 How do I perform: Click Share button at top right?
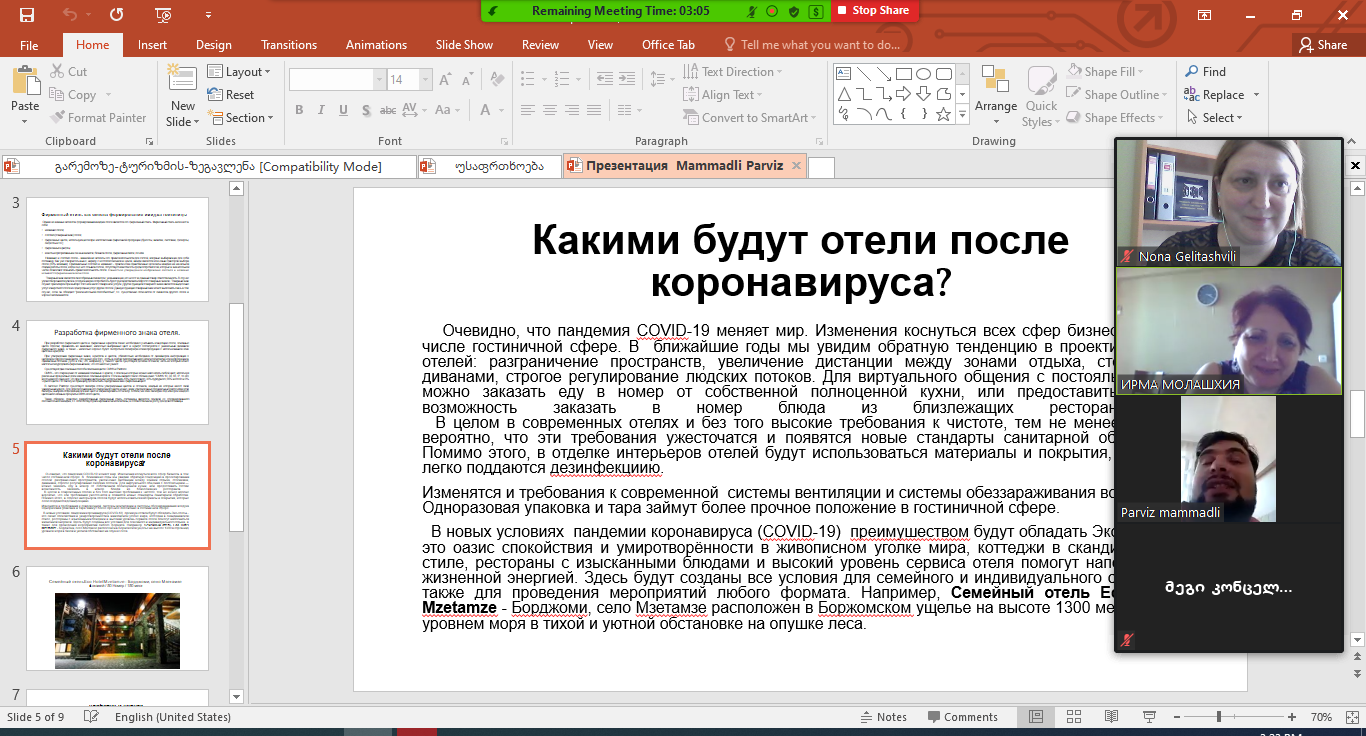coord(1323,45)
